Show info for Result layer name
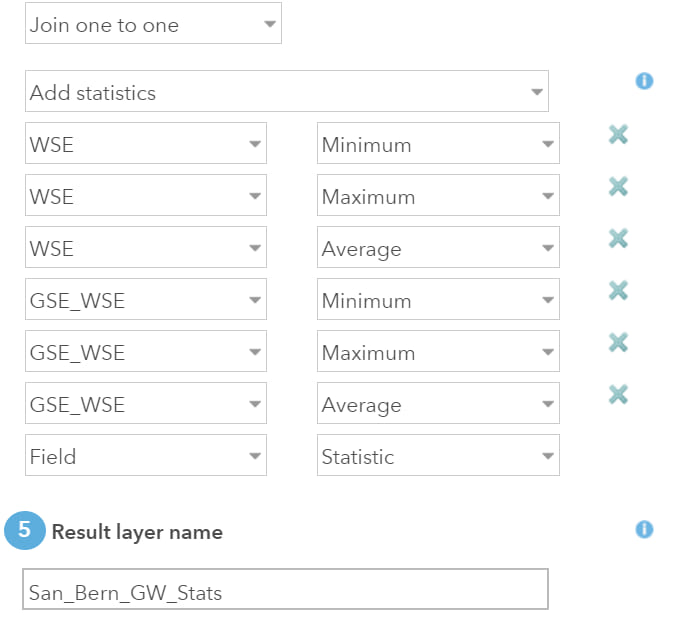The width and height of the screenshot is (676, 623). (x=644, y=529)
